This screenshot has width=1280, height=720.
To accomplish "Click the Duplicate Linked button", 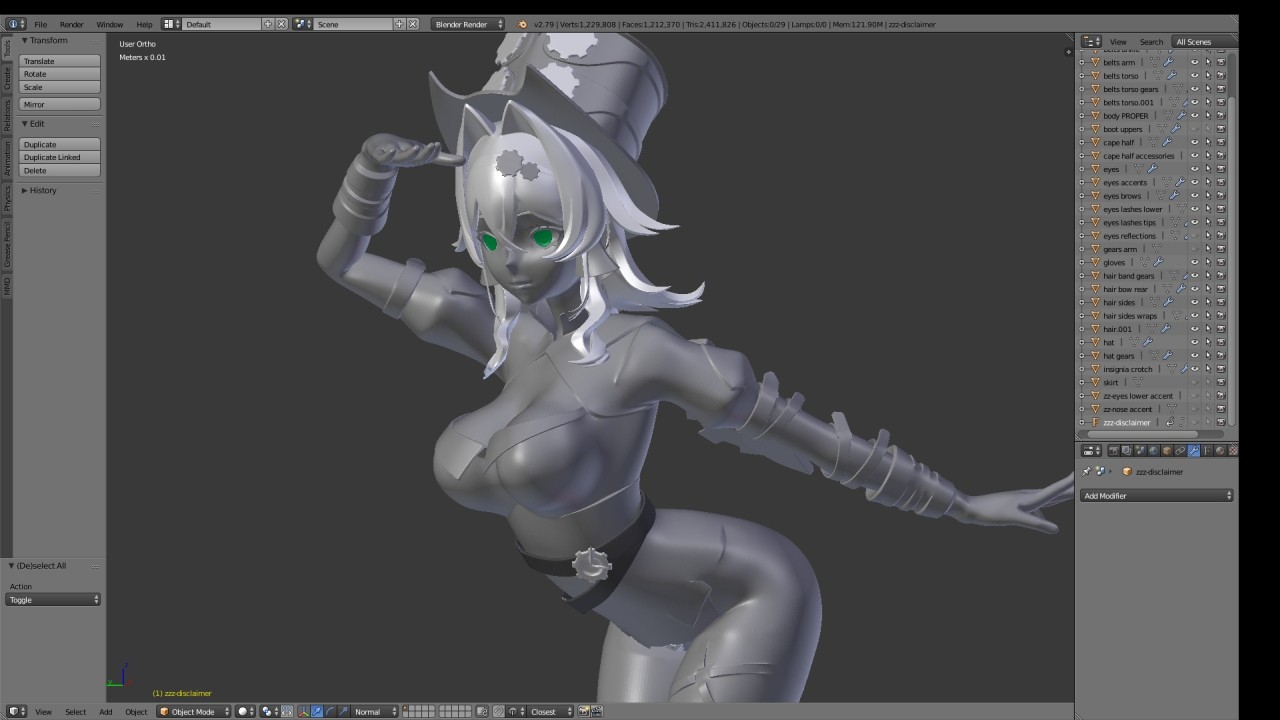I will point(60,158).
